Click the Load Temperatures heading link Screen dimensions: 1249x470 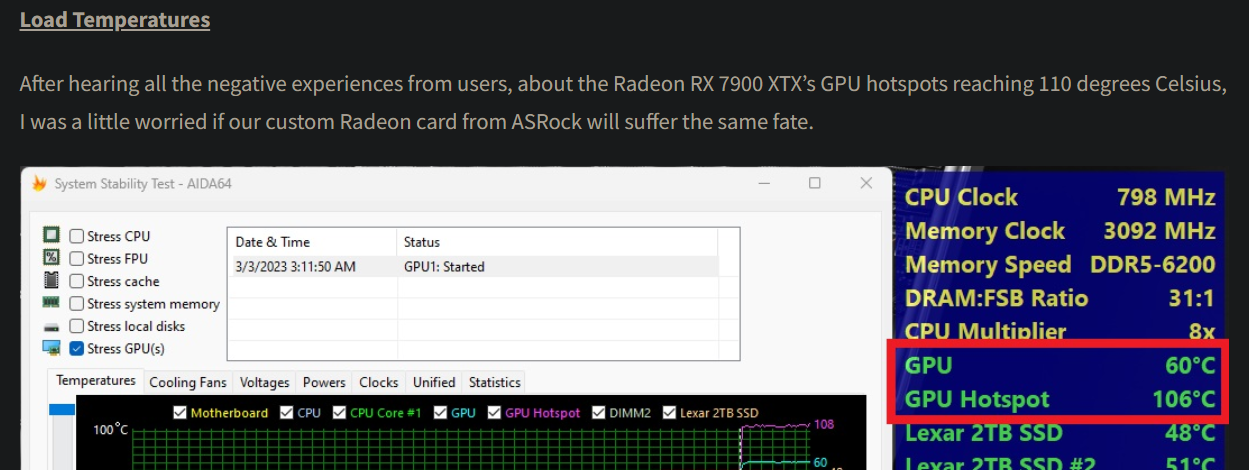click(115, 19)
